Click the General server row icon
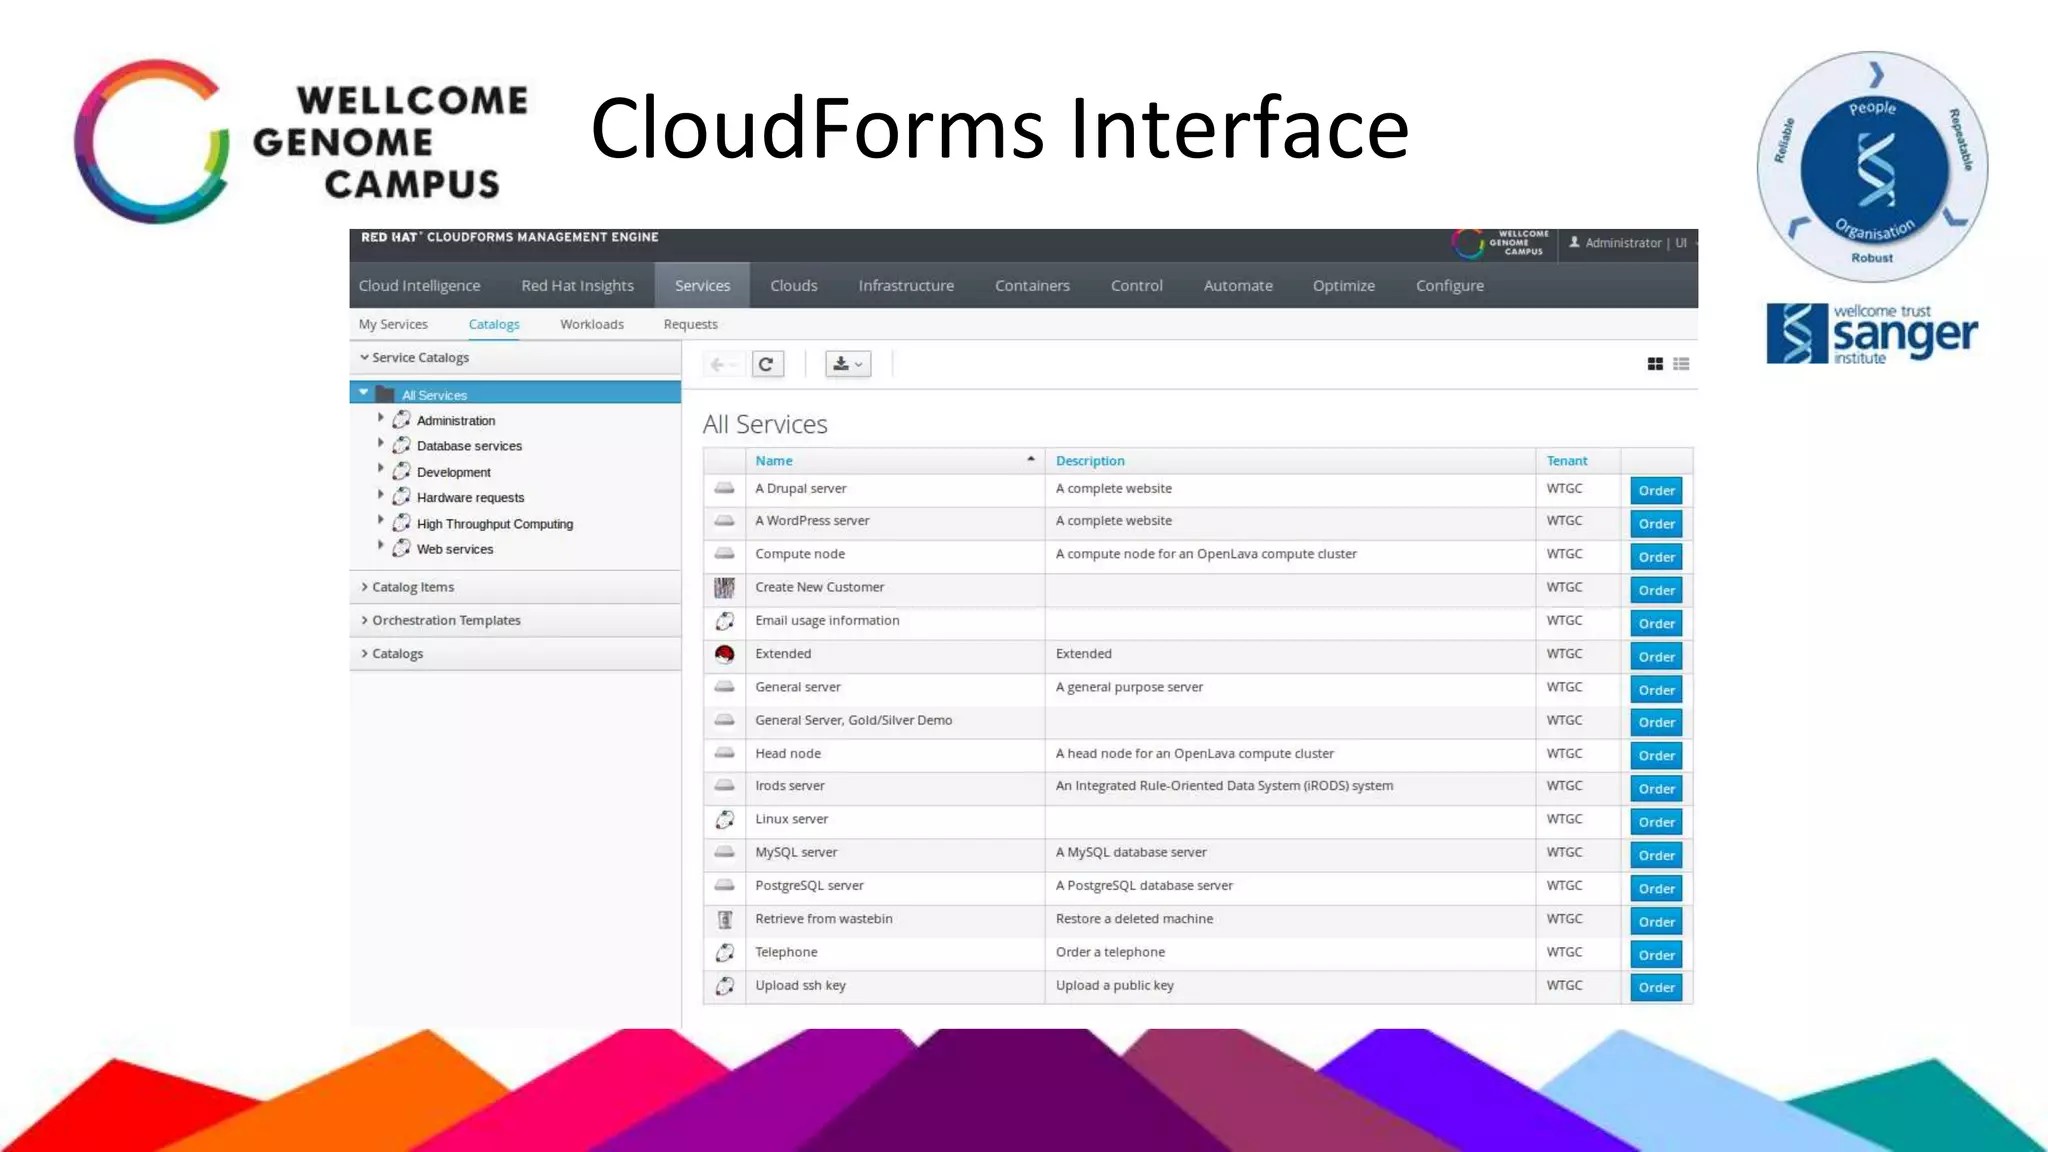The height and width of the screenshot is (1152, 2048). [x=725, y=687]
